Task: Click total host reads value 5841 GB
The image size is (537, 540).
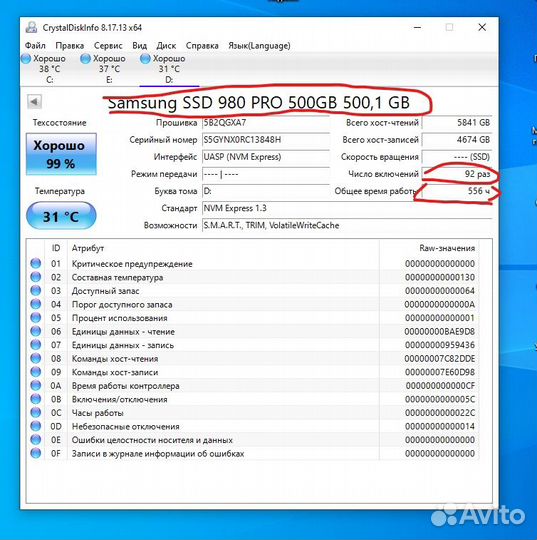Action: [457, 123]
